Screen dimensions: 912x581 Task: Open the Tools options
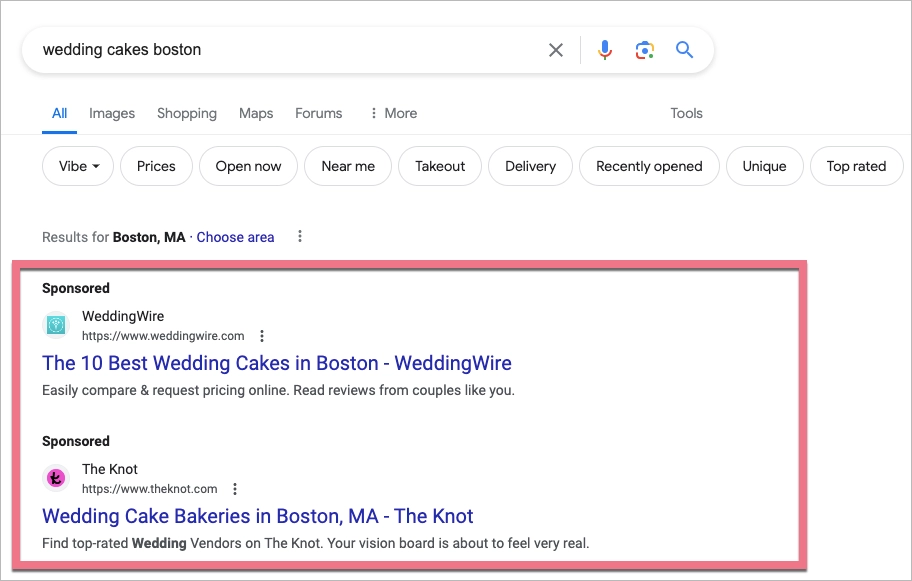point(686,113)
